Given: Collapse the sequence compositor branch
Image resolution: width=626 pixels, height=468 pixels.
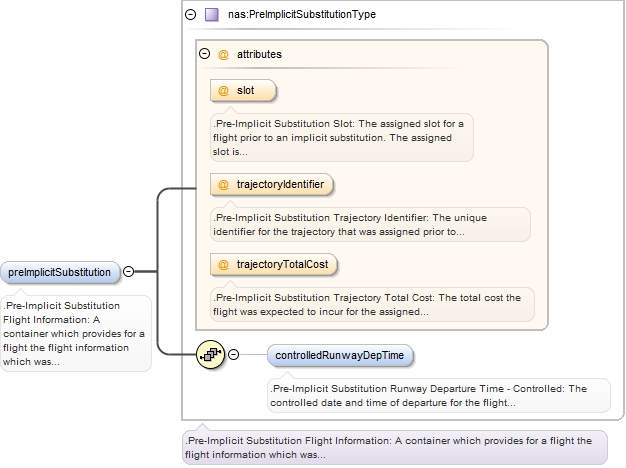Looking at the screenshot, I should [234, 354].
